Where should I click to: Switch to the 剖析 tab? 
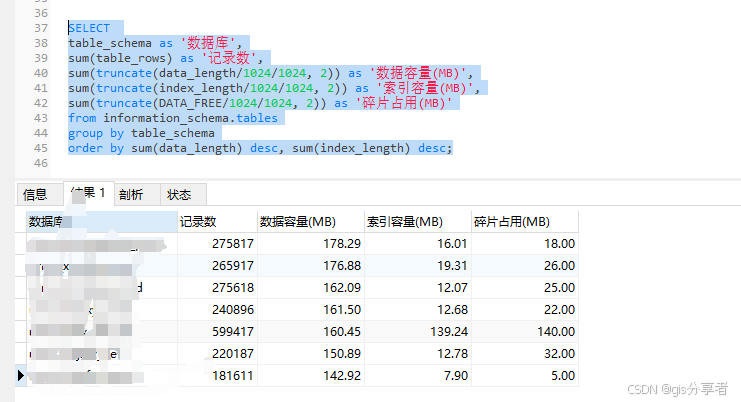pyautogui.click(x=137, y=195)
